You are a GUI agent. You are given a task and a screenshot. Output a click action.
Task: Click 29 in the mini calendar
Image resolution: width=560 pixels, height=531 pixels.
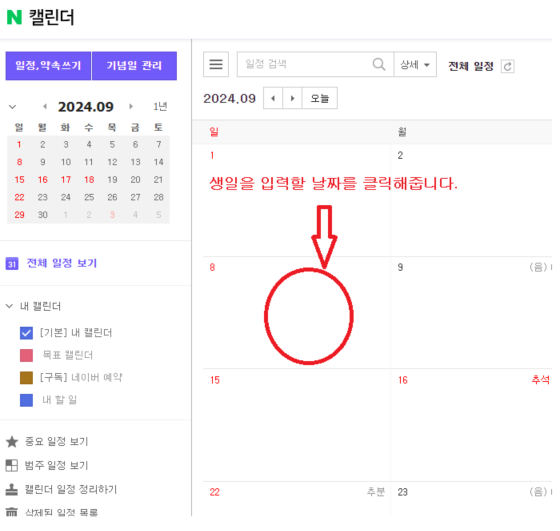click(19, 215)
